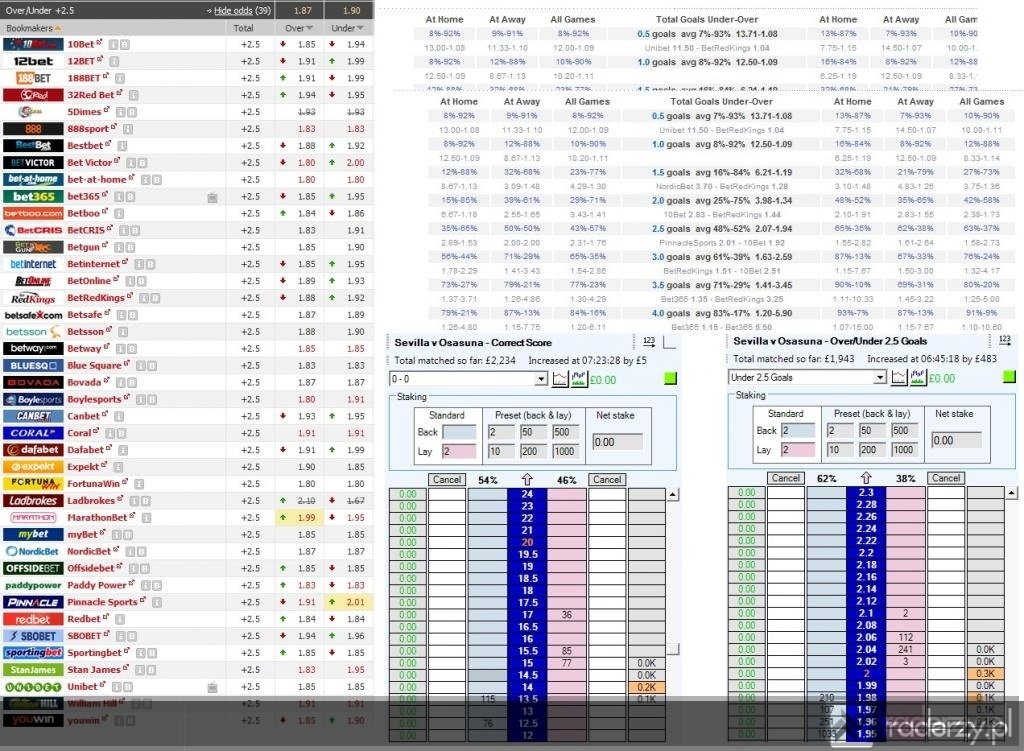
Task: Click up arrow between 62% and 38%
Action: (866, 478)
